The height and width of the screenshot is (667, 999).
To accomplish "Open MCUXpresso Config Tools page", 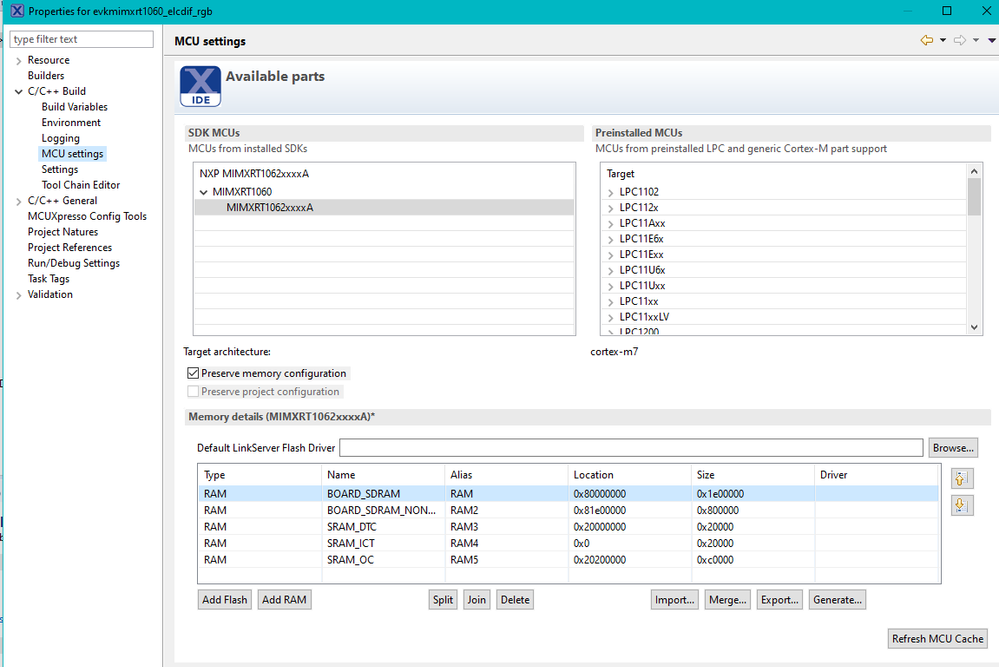I will point(87,216).
